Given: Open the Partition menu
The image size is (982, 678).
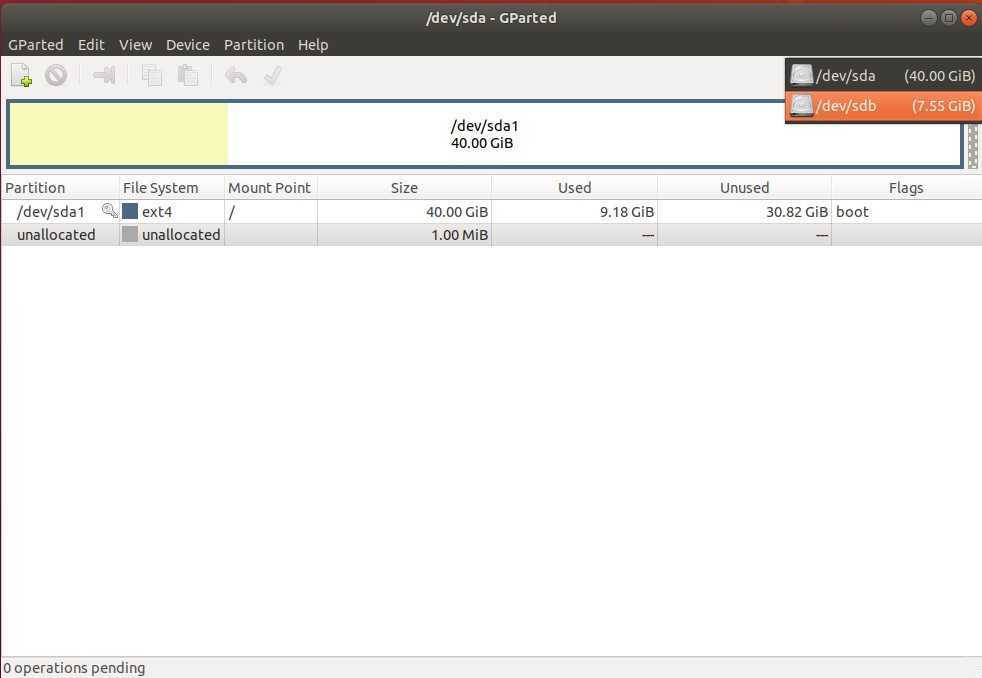Looking at the screenshot, I should pyautogui.click(x=254, y=45).
